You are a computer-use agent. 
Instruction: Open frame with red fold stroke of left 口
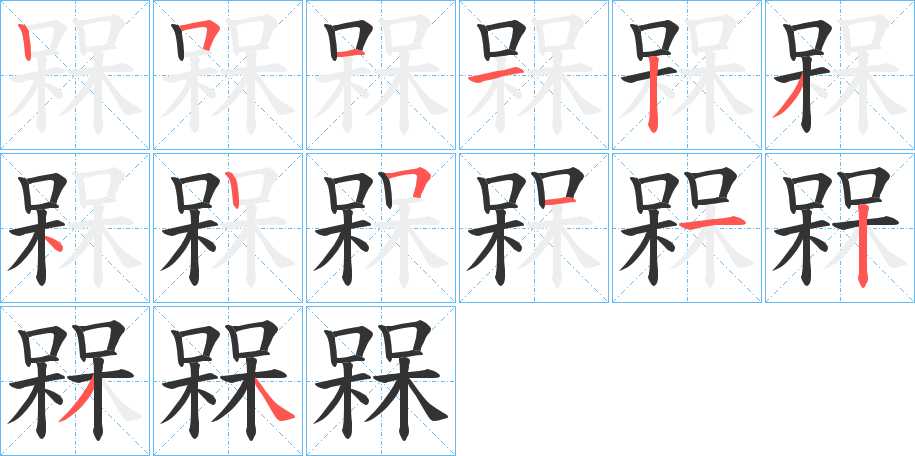228,75
